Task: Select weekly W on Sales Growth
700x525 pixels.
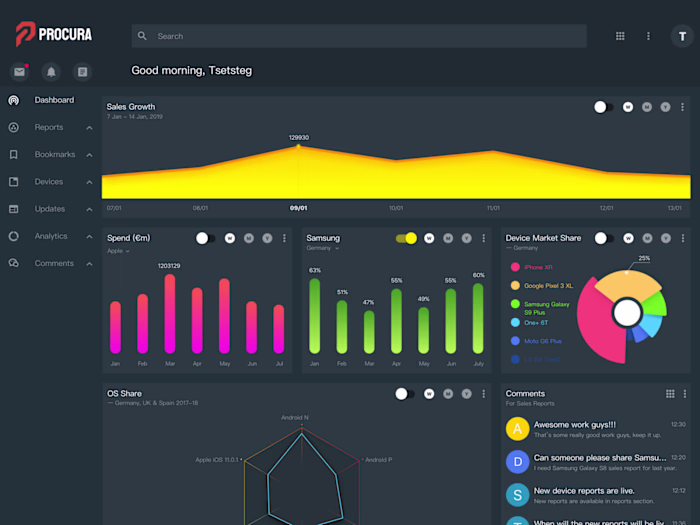Action: point(628,107)
